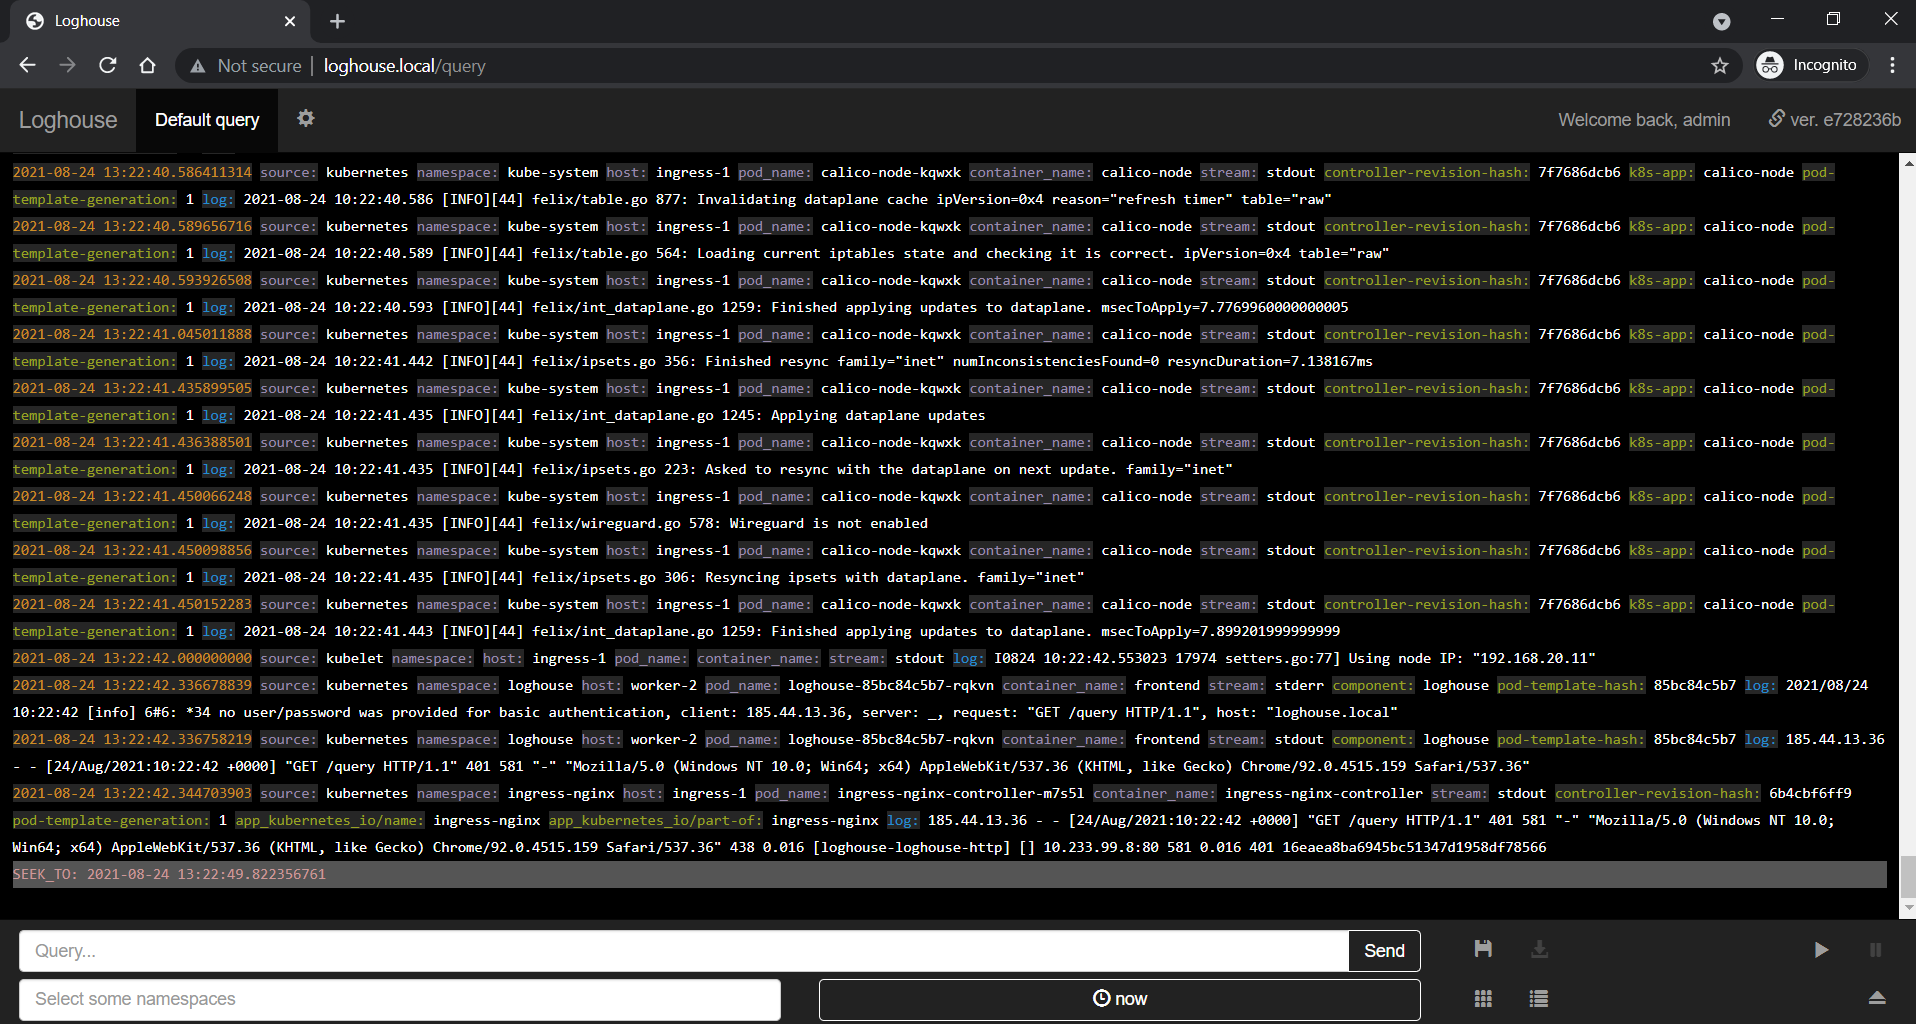Click the log pane scrollbar thumb
The image size is (1916, 1024).
pyautogui.click(x=1908, y=878)
